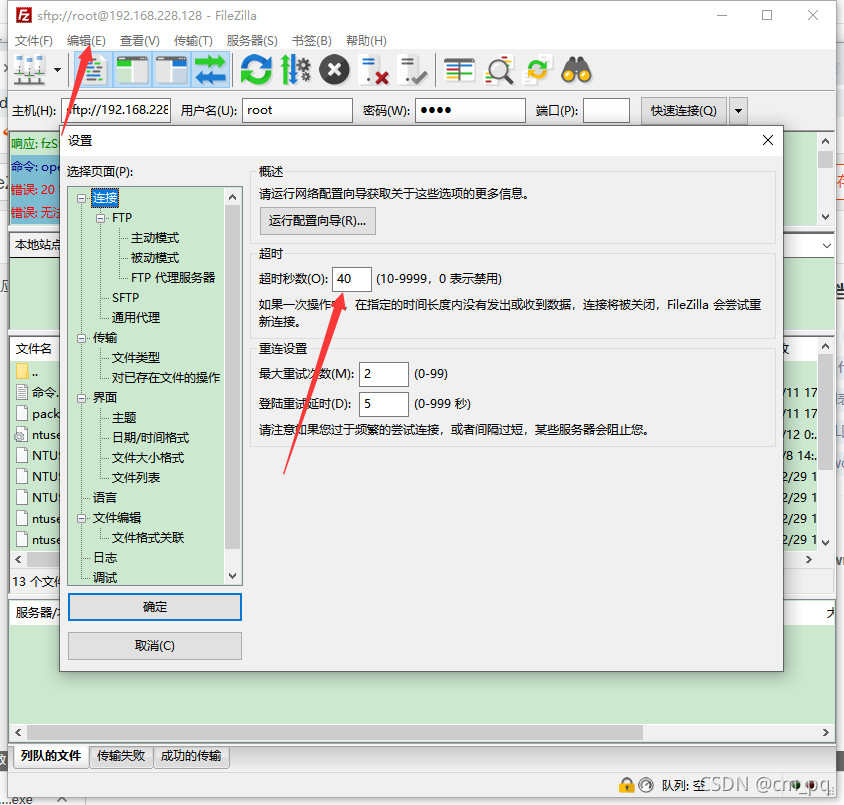This screenshot has width=844, height=805.
Task: Open the 帮助(H) menu
Action: point(366,40)
